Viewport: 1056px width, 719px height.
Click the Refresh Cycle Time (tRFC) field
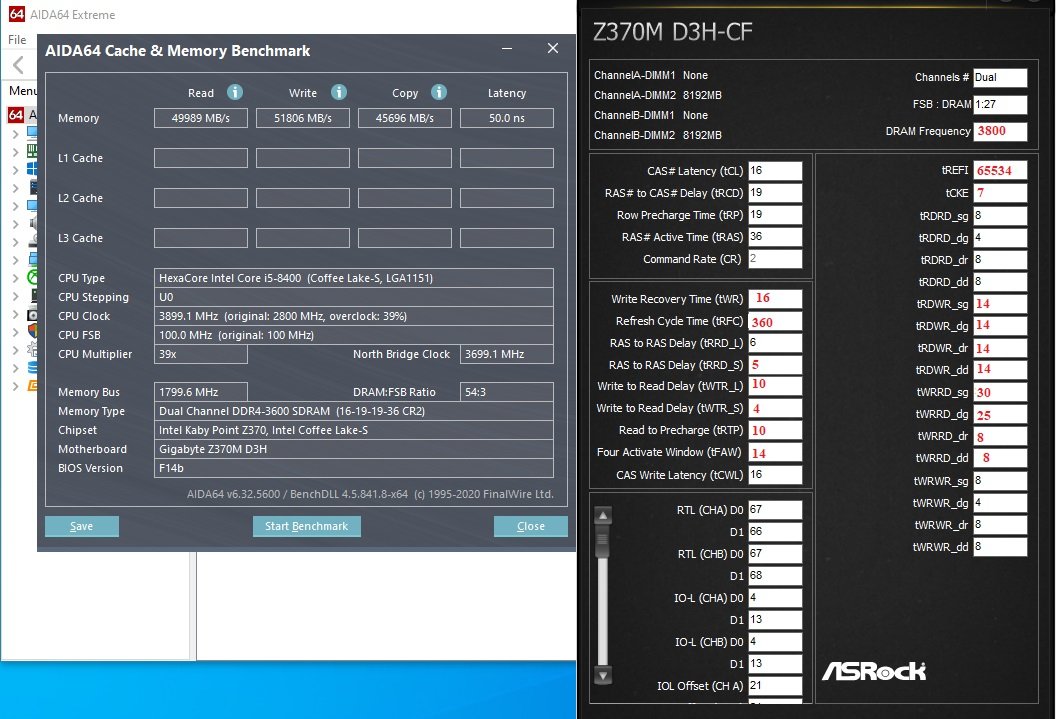[x=775, y=321]
